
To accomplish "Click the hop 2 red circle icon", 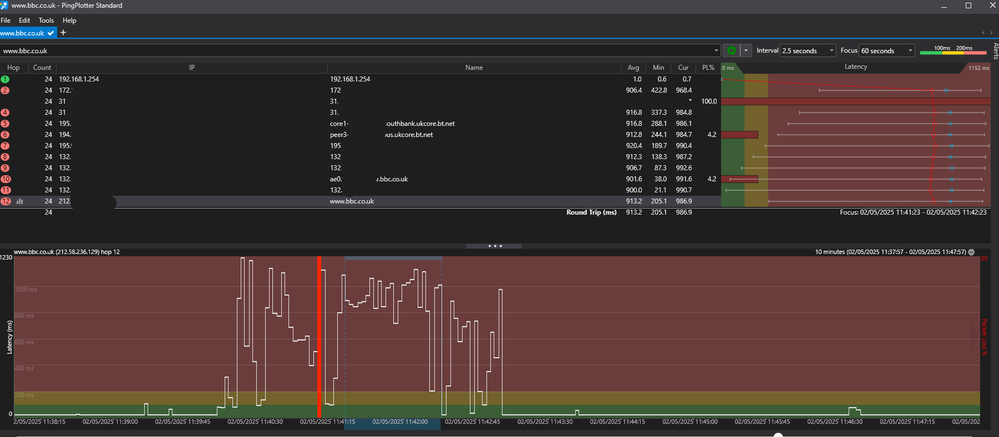I will coord(5,90).
